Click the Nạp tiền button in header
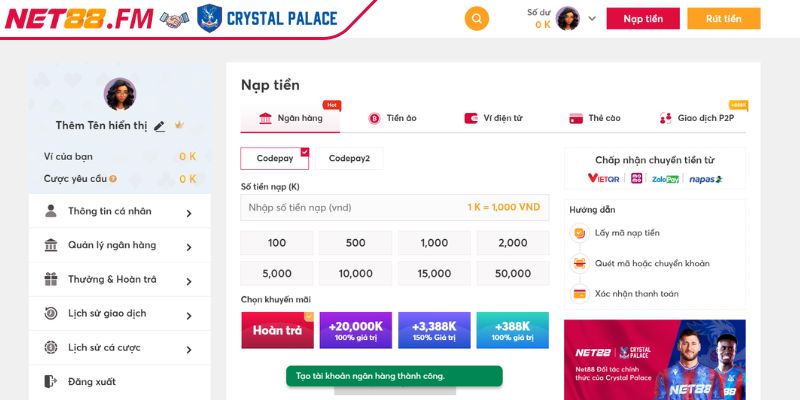The height and width of the screenshot is (400, 800). pos(643,18)
